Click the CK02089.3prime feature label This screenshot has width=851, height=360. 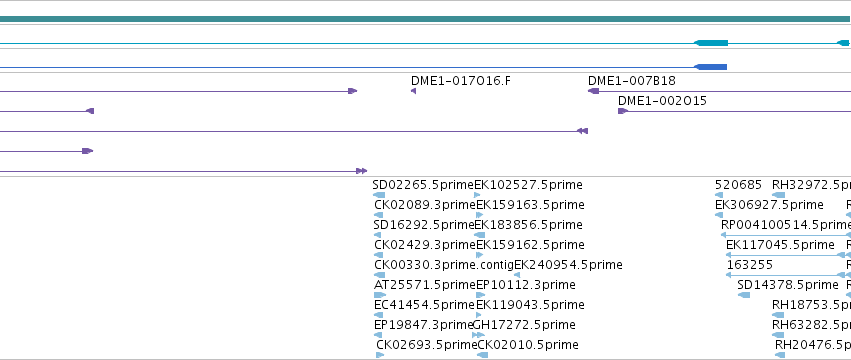tap(425, 205)
